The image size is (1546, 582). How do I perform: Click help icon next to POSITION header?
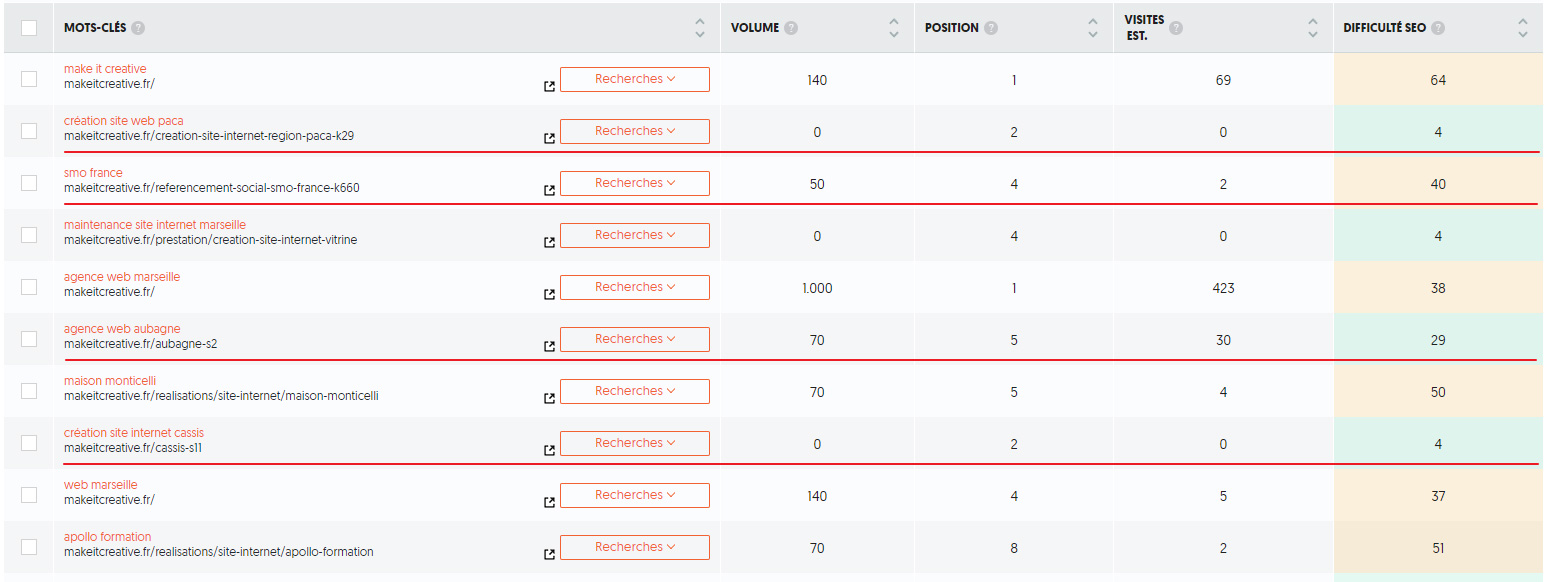tap(991, 28)
